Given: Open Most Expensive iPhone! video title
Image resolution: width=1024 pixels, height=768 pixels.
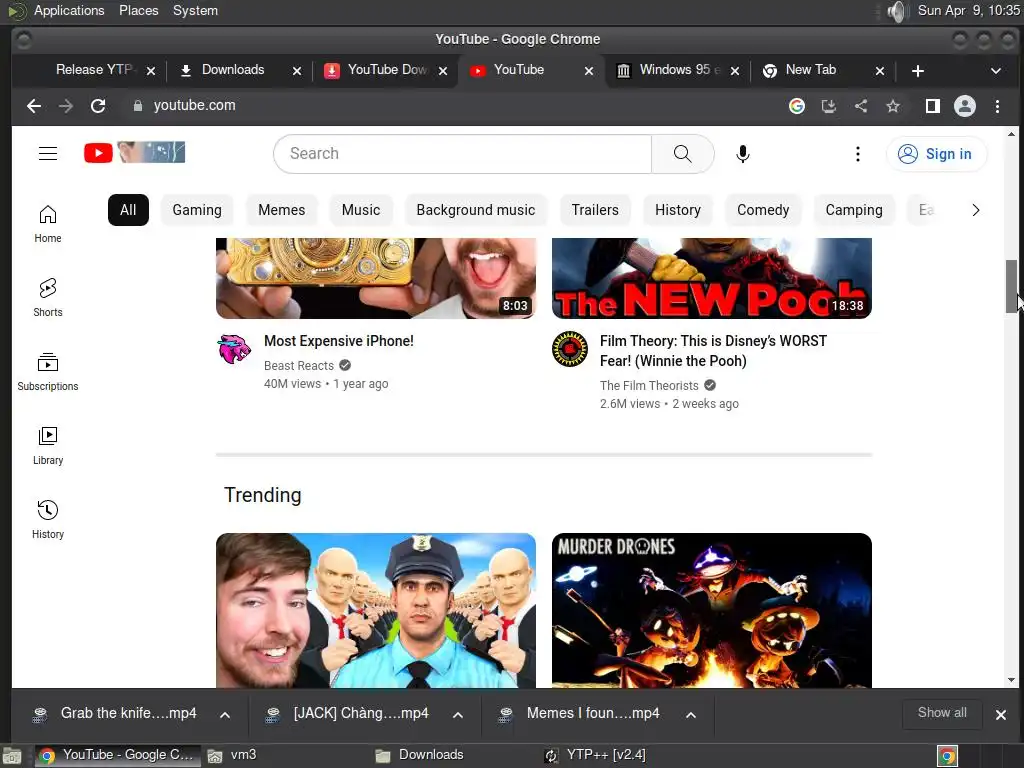Looking at the screenshot, I should click(338, 341).
